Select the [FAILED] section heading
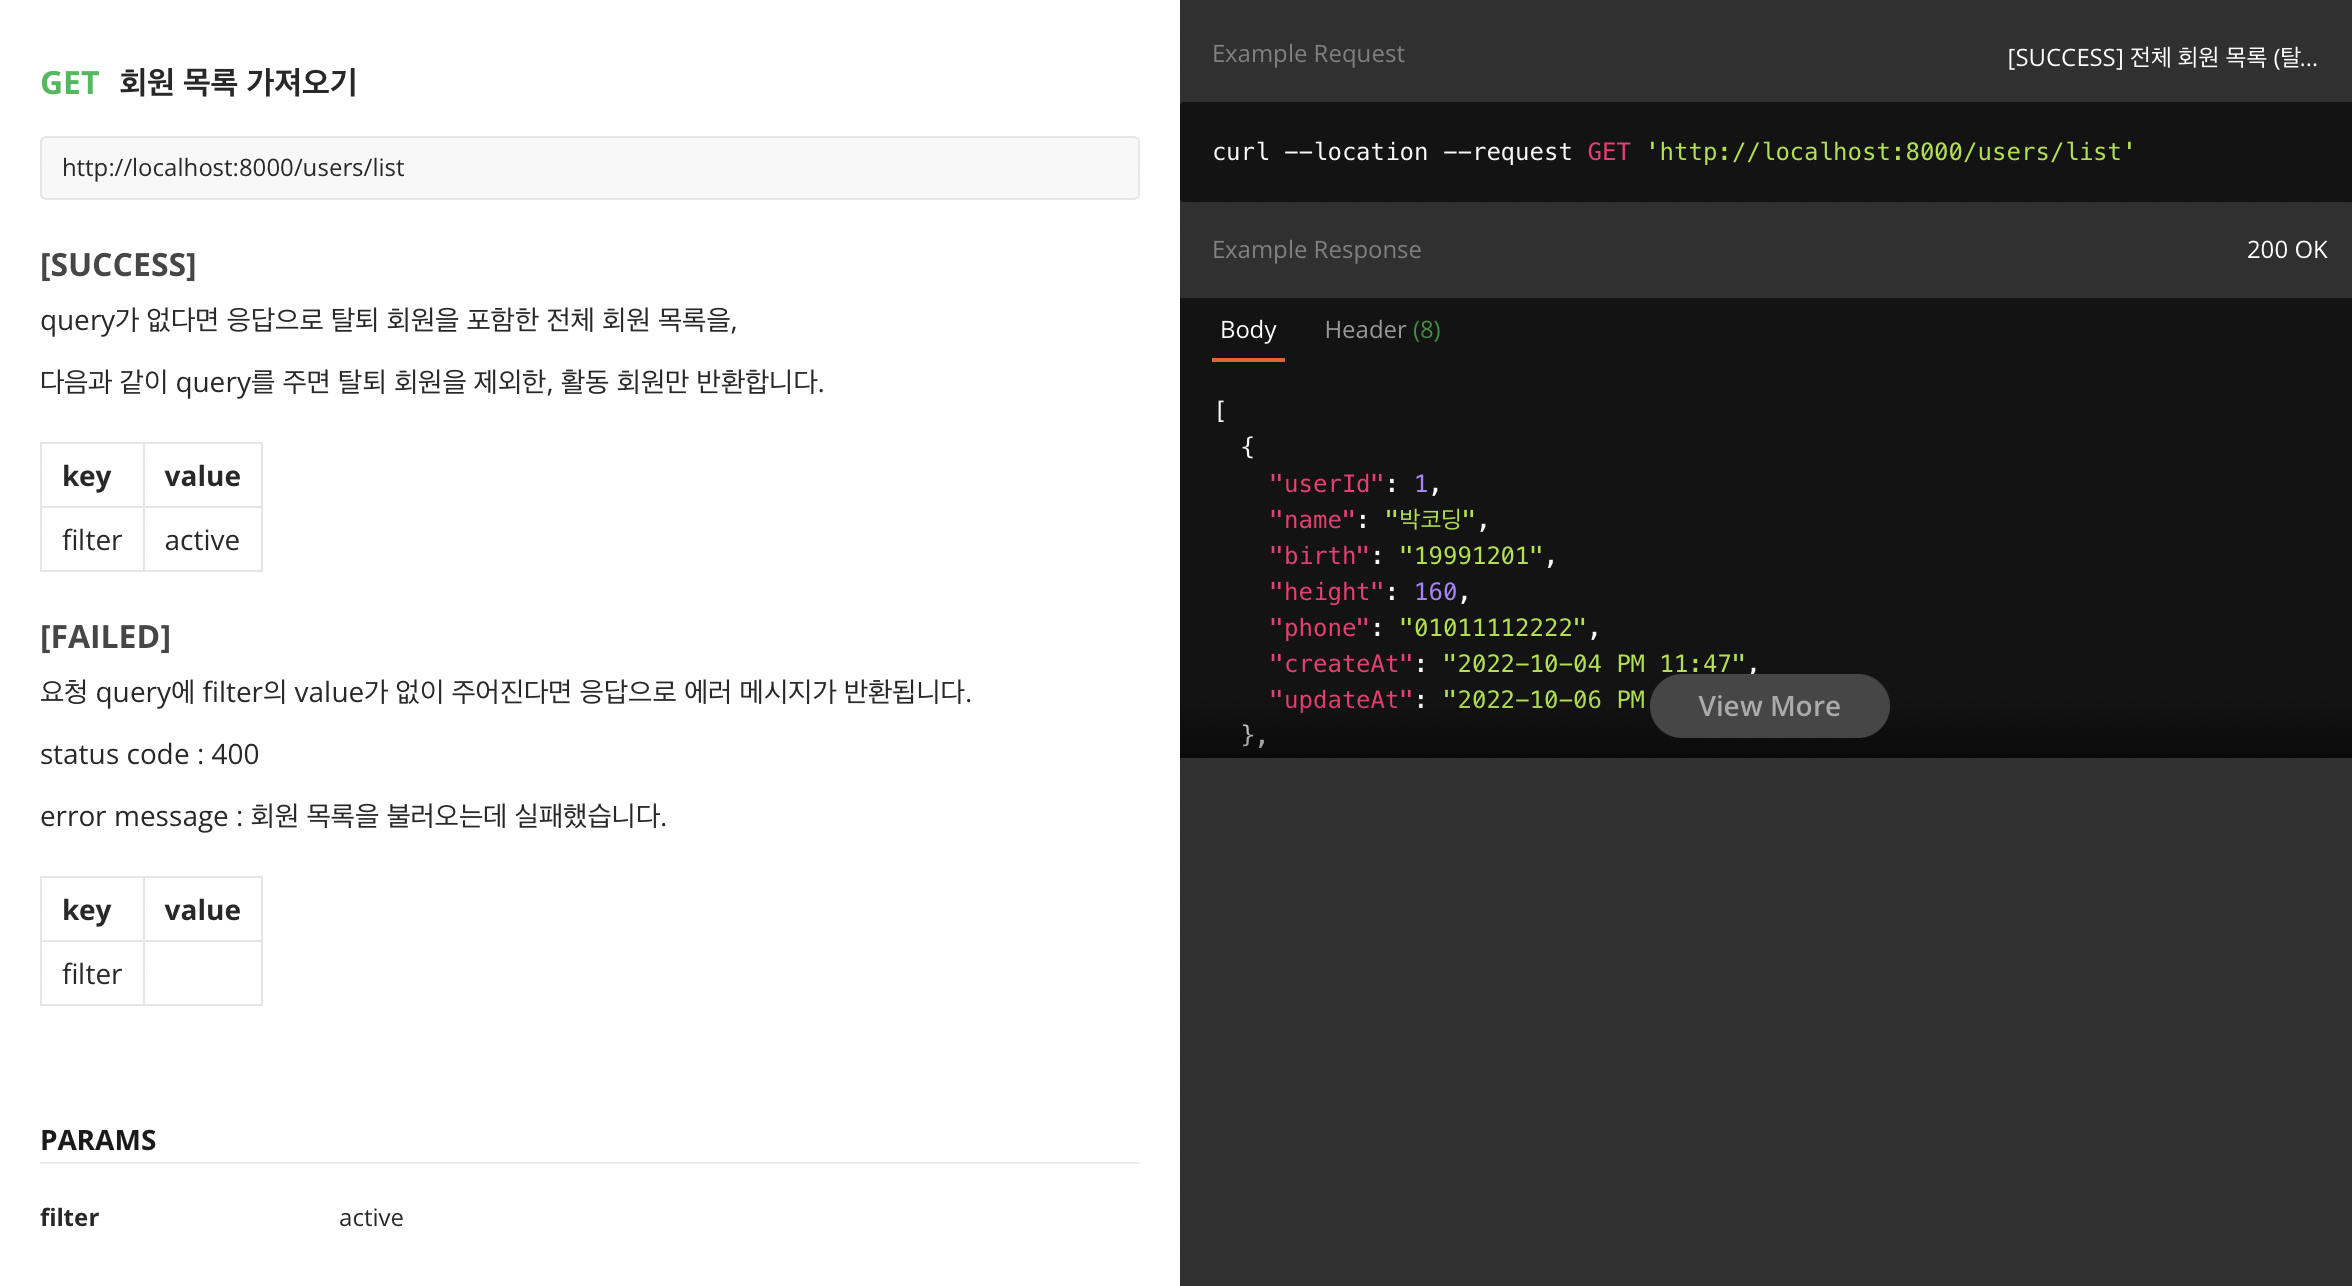Screen dimensions: 2352x1286 [105, 636]
